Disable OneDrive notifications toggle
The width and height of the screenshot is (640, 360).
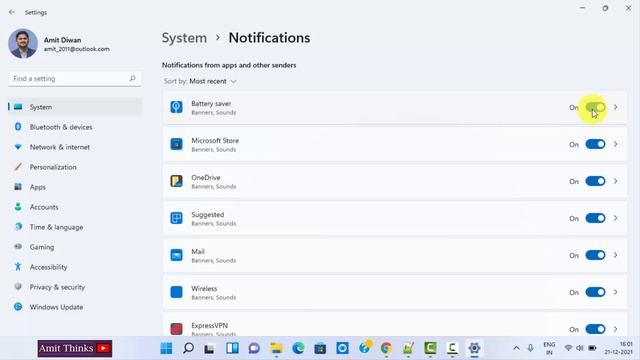pos(595,181)
